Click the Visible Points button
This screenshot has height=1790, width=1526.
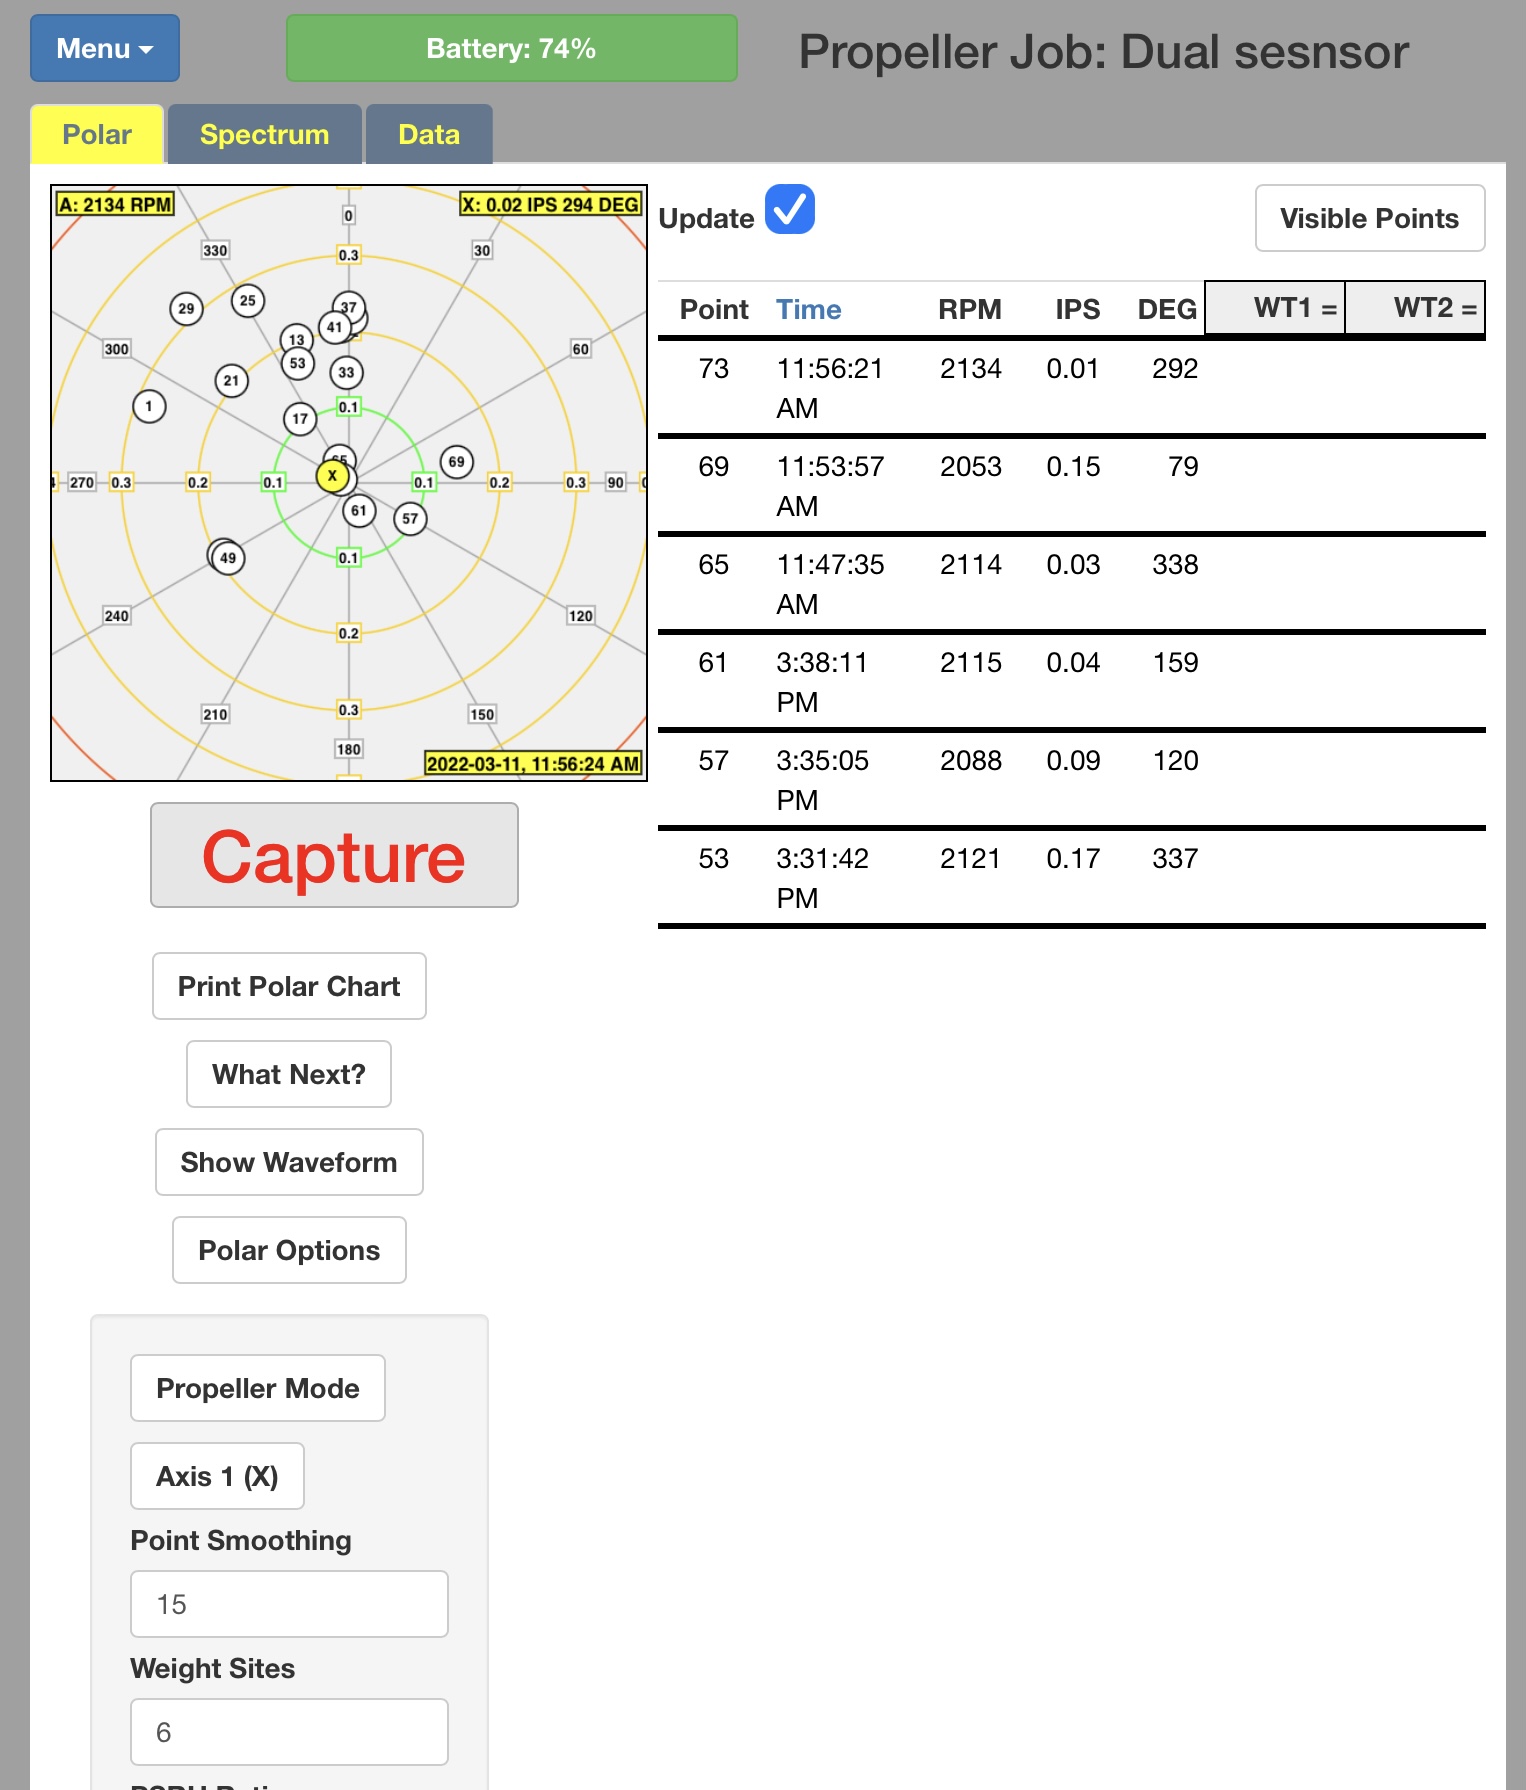[1370, 218]
